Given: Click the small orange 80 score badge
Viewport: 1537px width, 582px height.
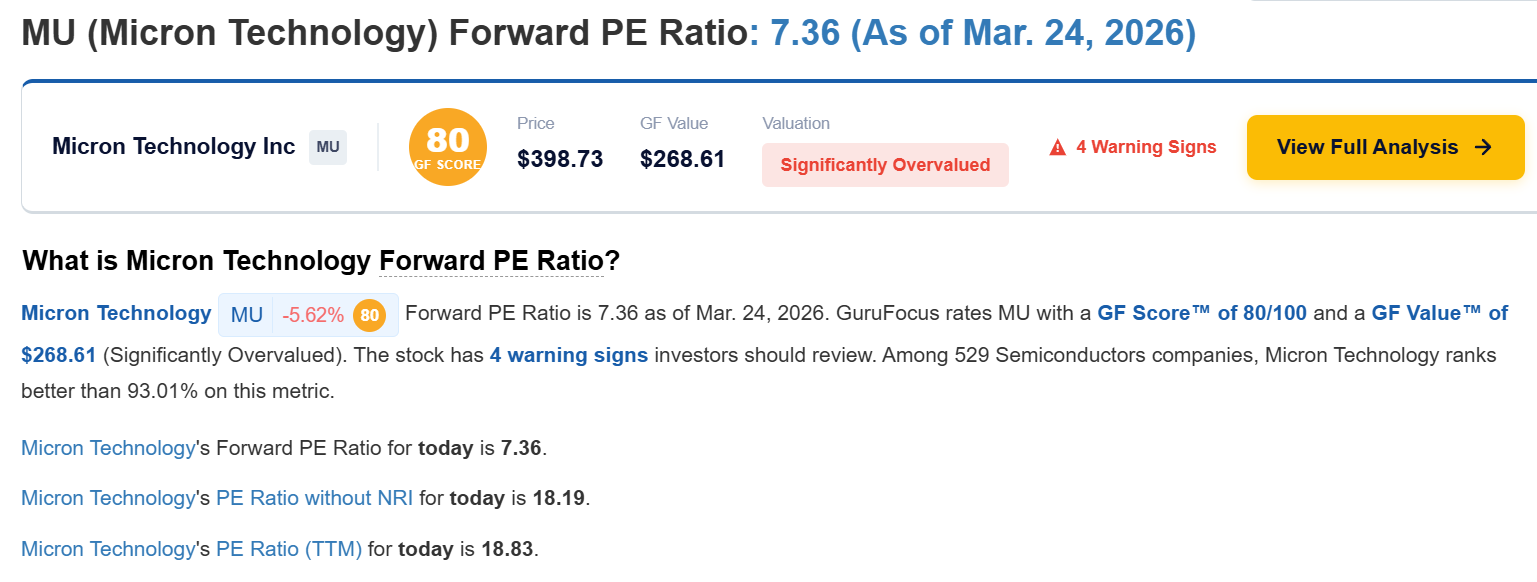Looking at the screenshot, I should pos(369,315).
